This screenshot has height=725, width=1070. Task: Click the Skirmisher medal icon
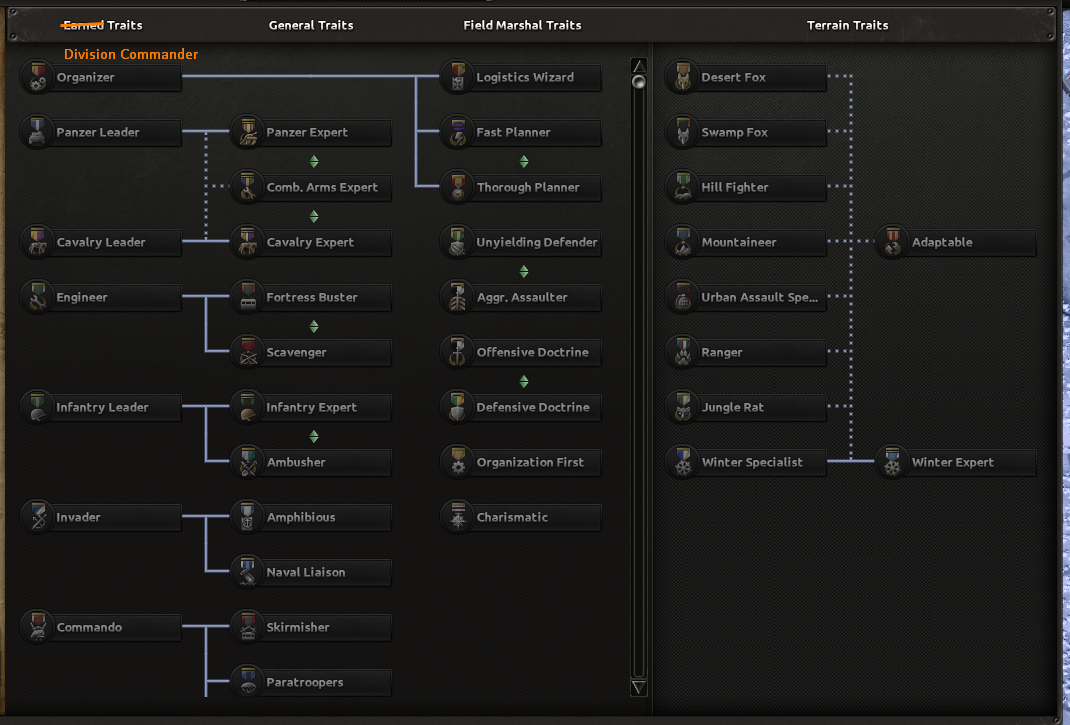coord(248,627)
